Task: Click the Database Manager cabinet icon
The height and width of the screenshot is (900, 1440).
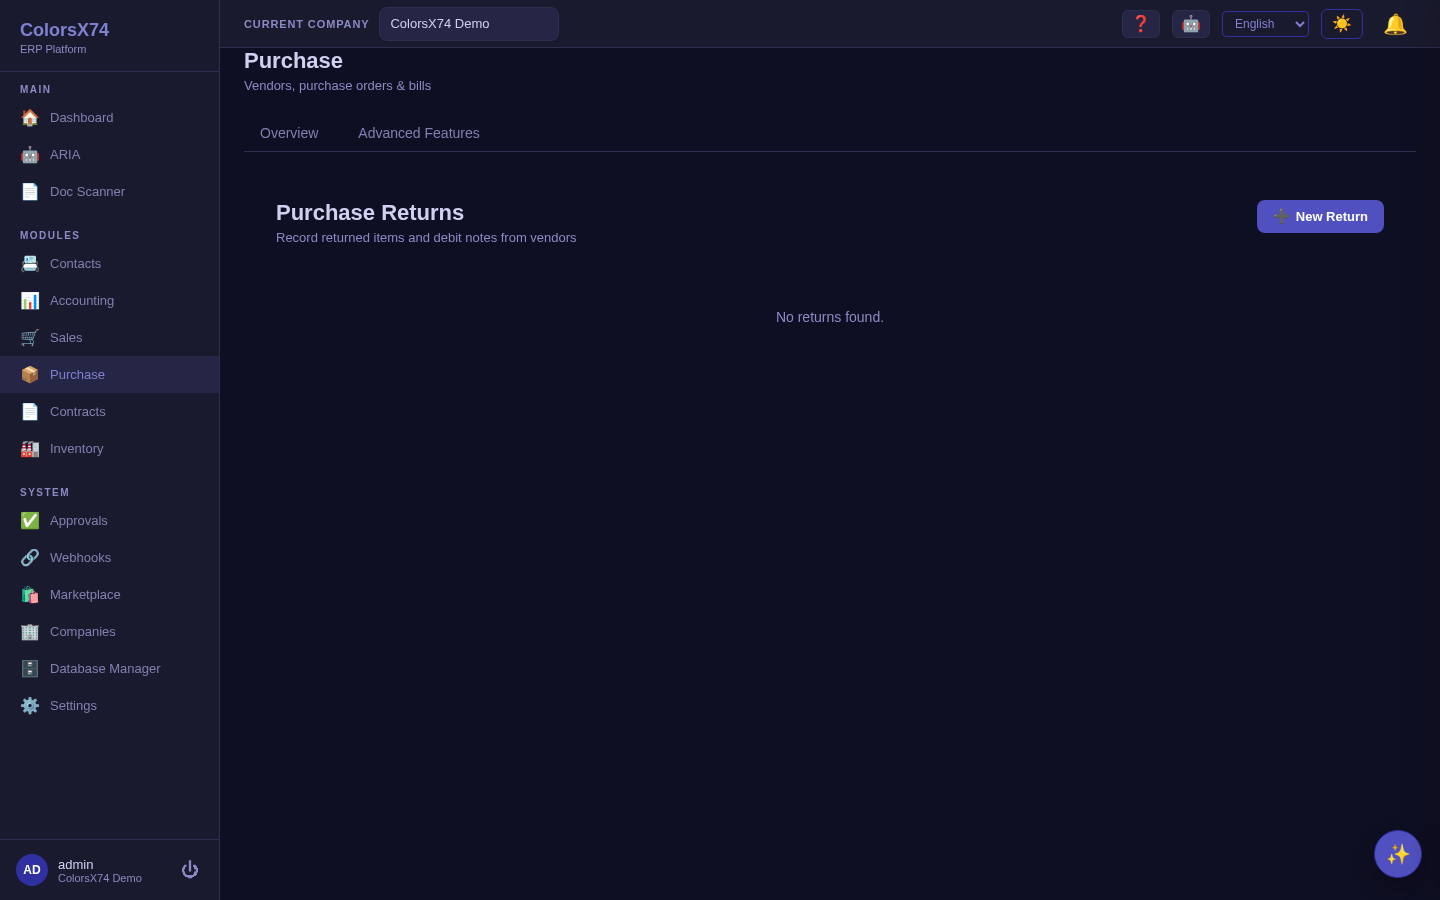Action: point(30,669)
